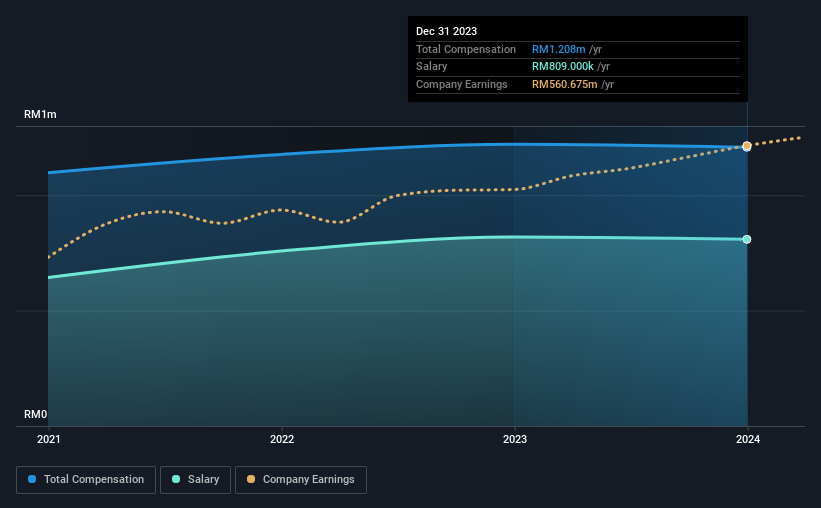Click the blue dot in Total Compensation legend
The image size is (821, 508).
(x=32, y=479)
